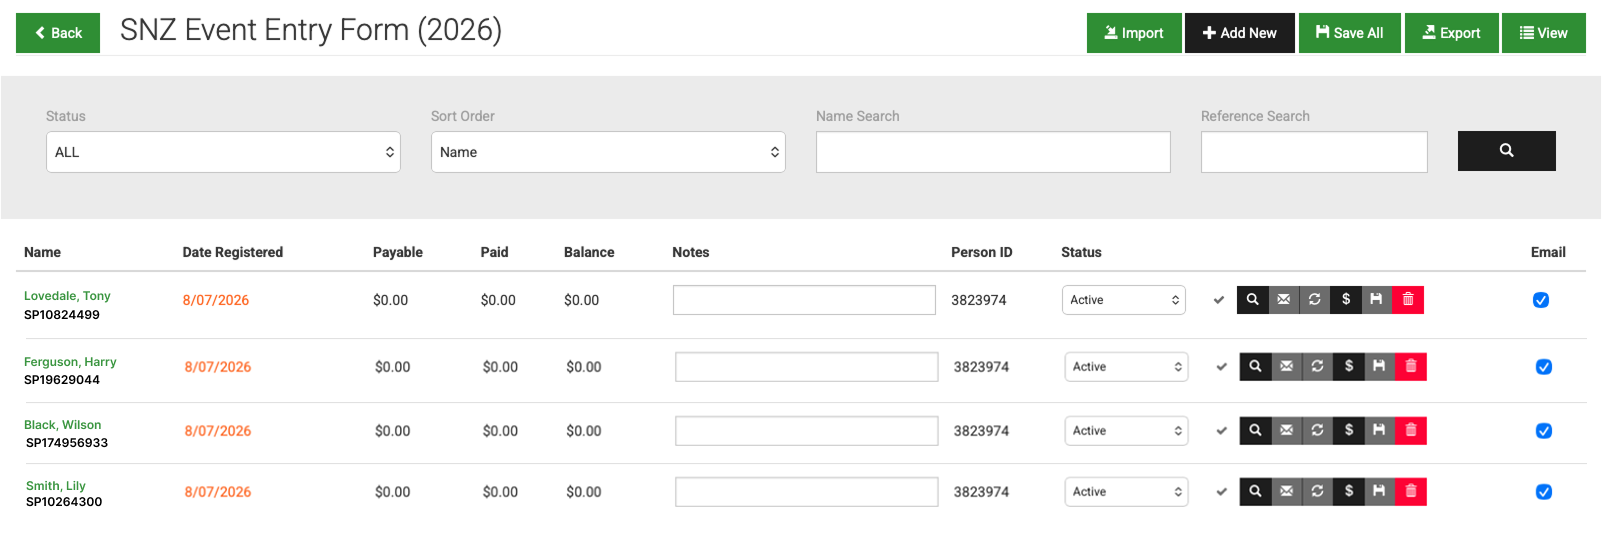Click the Add New button

click(x=1240, y=33)
